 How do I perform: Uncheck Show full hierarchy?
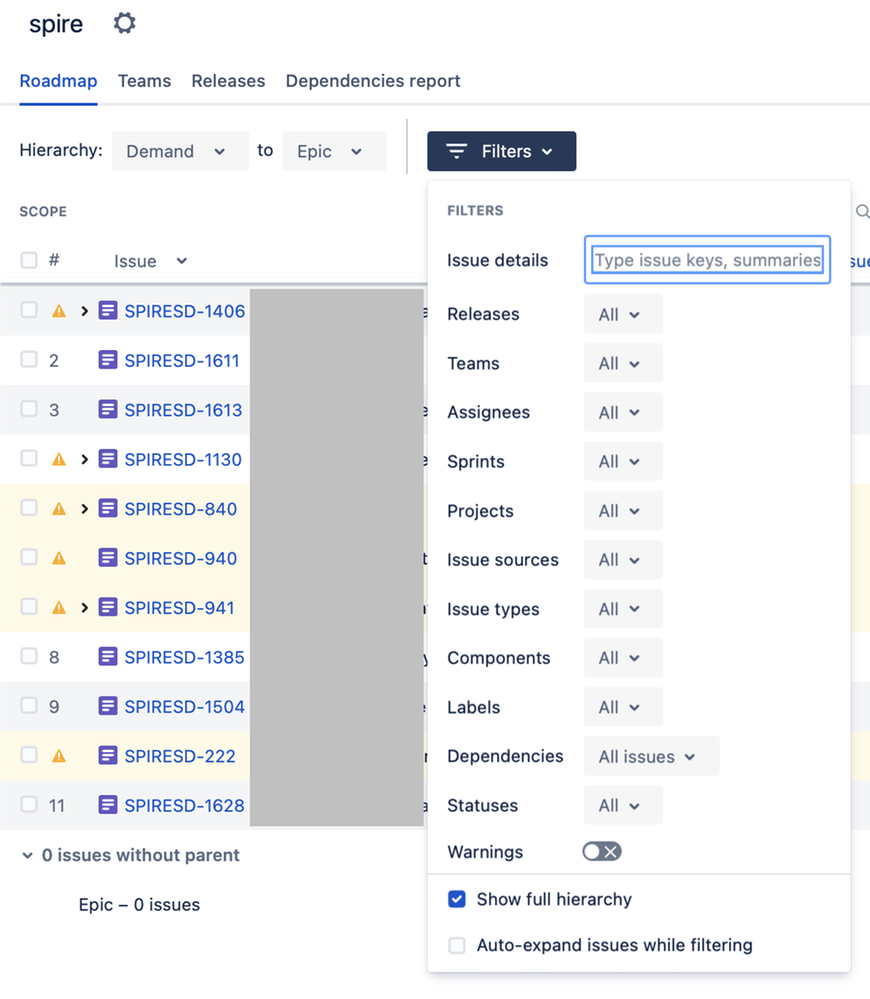pos(457,899)
